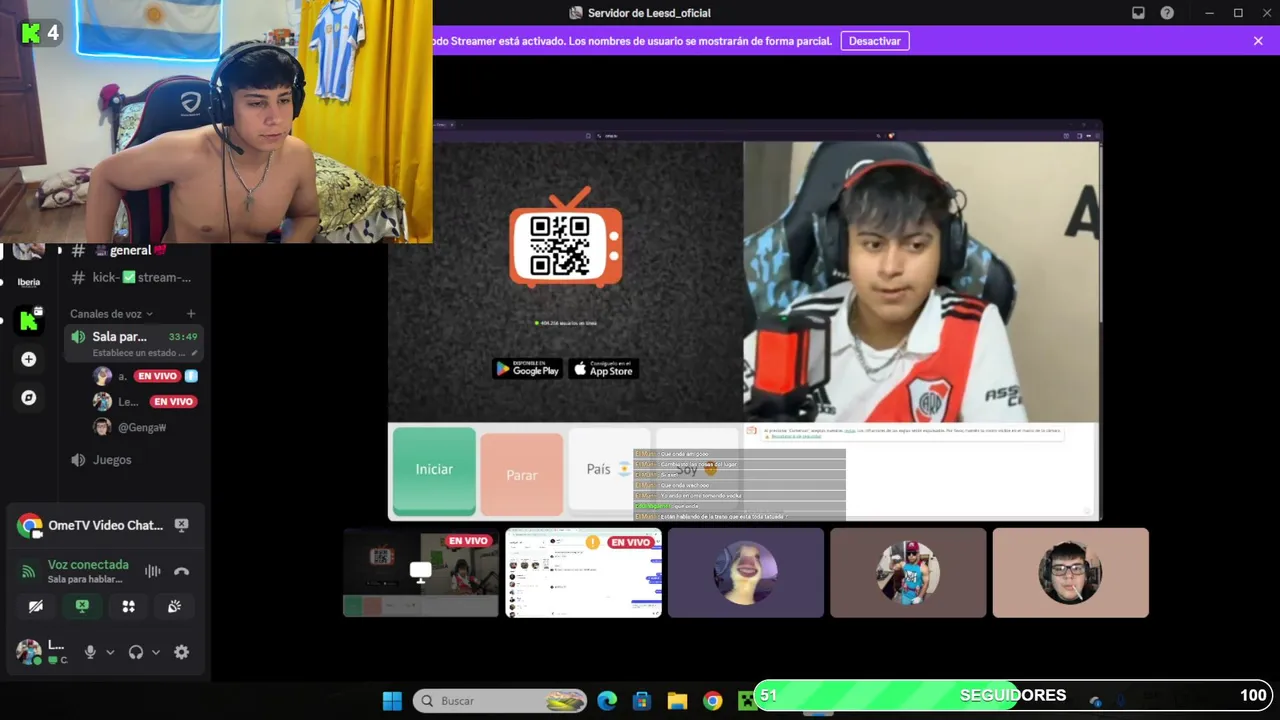
Task: Click the warning icon on second stream thumbnail
Action: tap(593, 542)
